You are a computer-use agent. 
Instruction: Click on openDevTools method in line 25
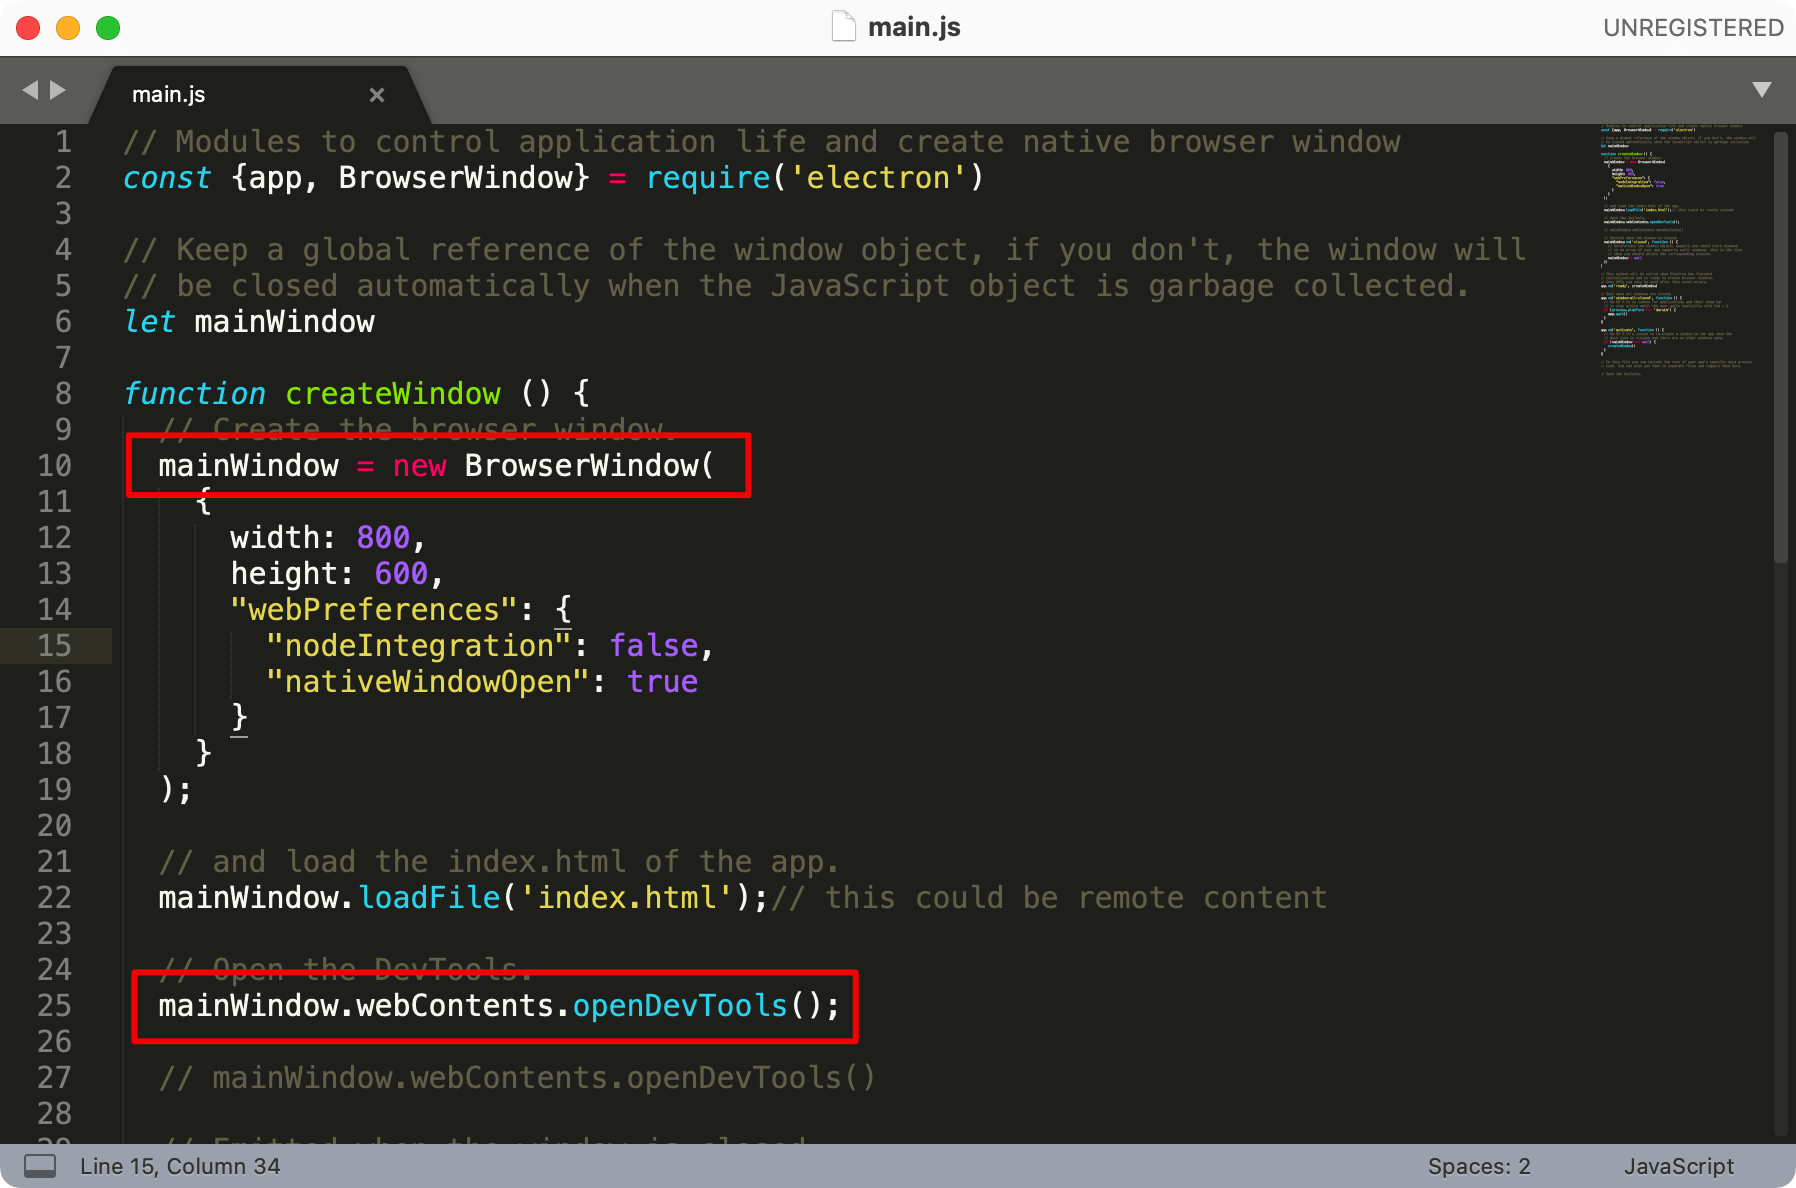[681, 1006]
